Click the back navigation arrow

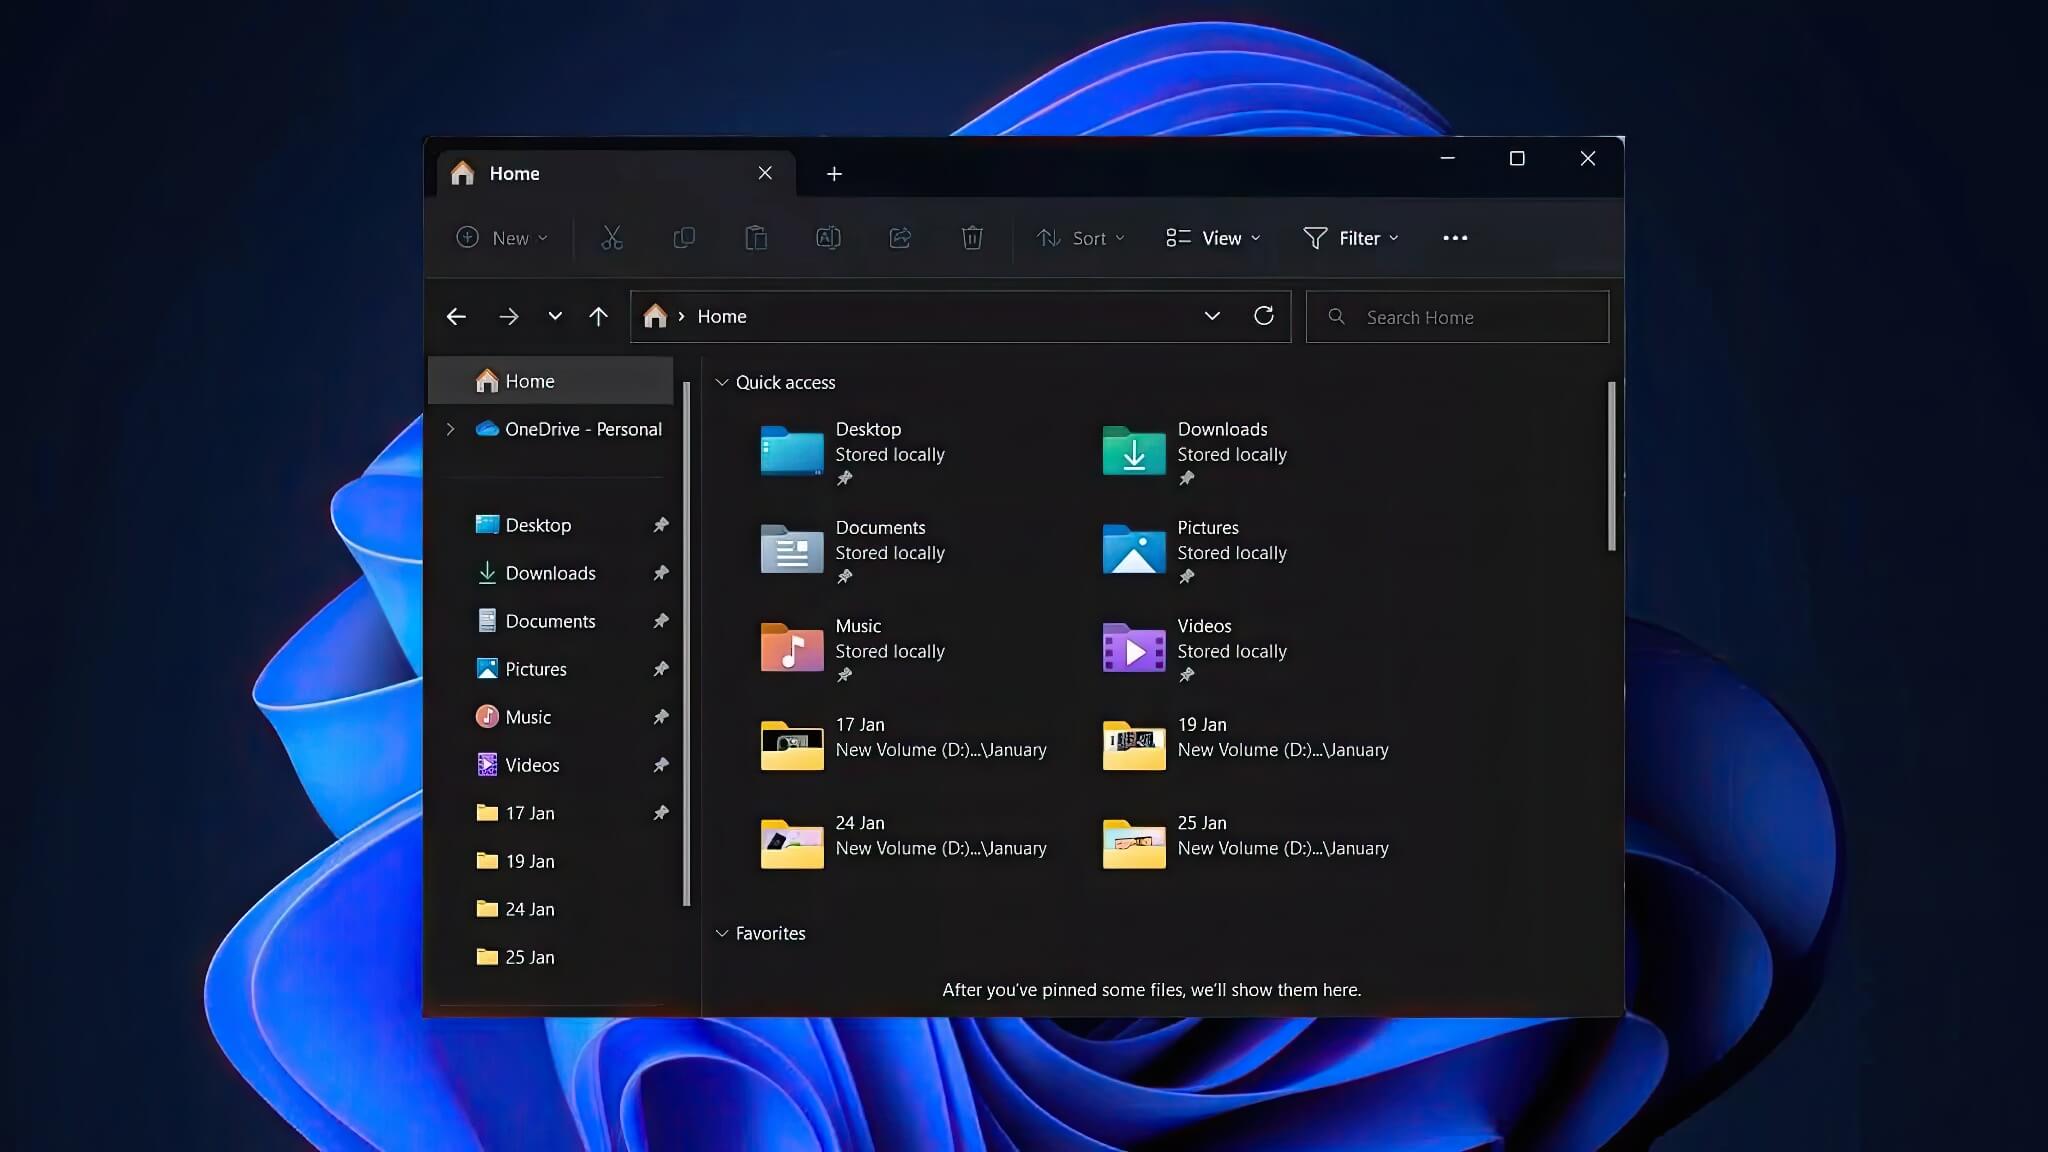point(456,316)
